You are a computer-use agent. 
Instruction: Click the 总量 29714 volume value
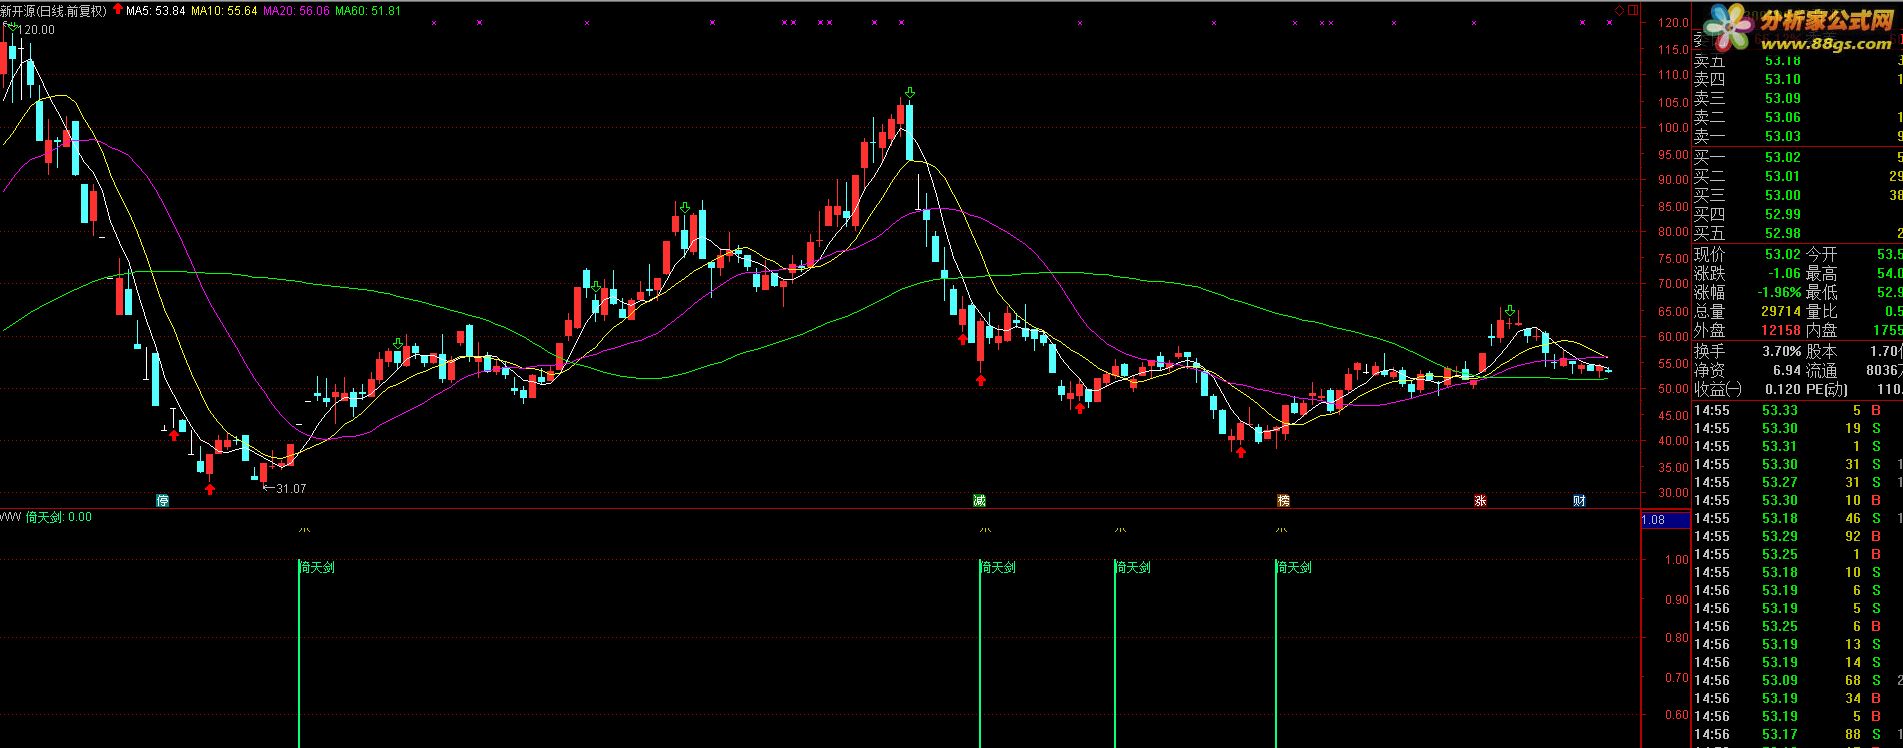pos(1781,312)
